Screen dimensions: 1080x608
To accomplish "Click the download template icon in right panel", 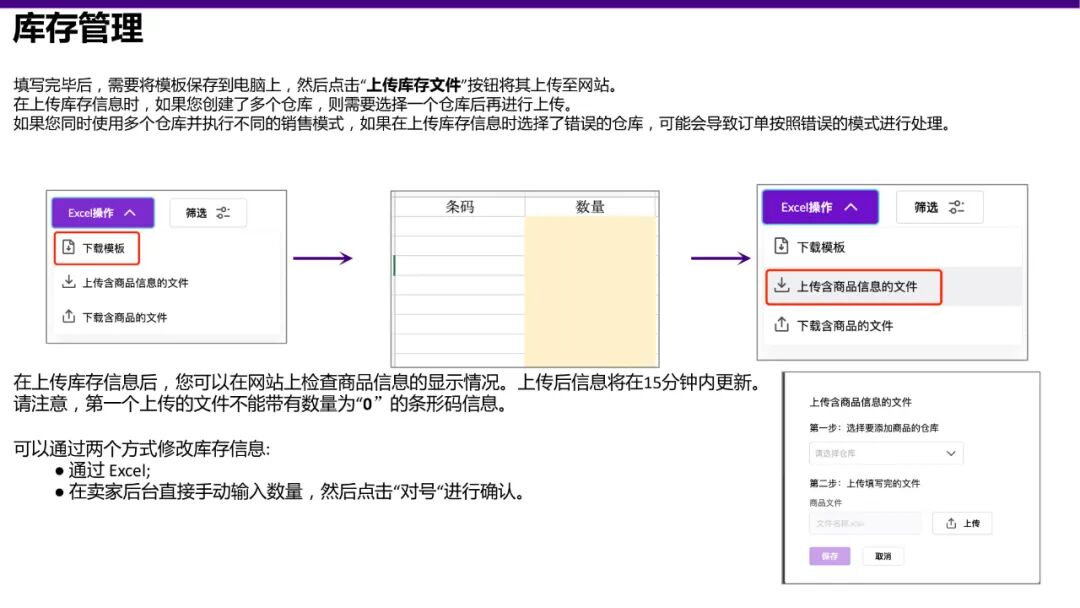I will click(x=781, y=245).
